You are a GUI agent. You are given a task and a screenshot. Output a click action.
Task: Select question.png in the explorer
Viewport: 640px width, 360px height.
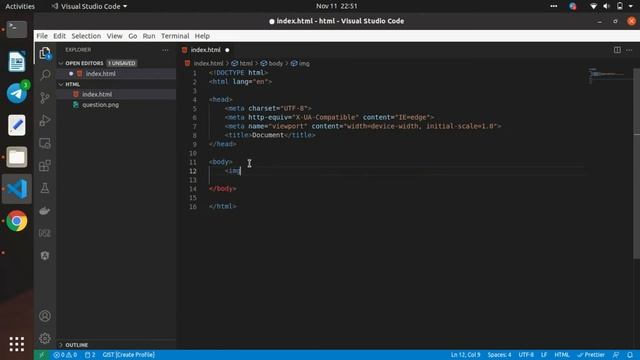click(100, 105)
